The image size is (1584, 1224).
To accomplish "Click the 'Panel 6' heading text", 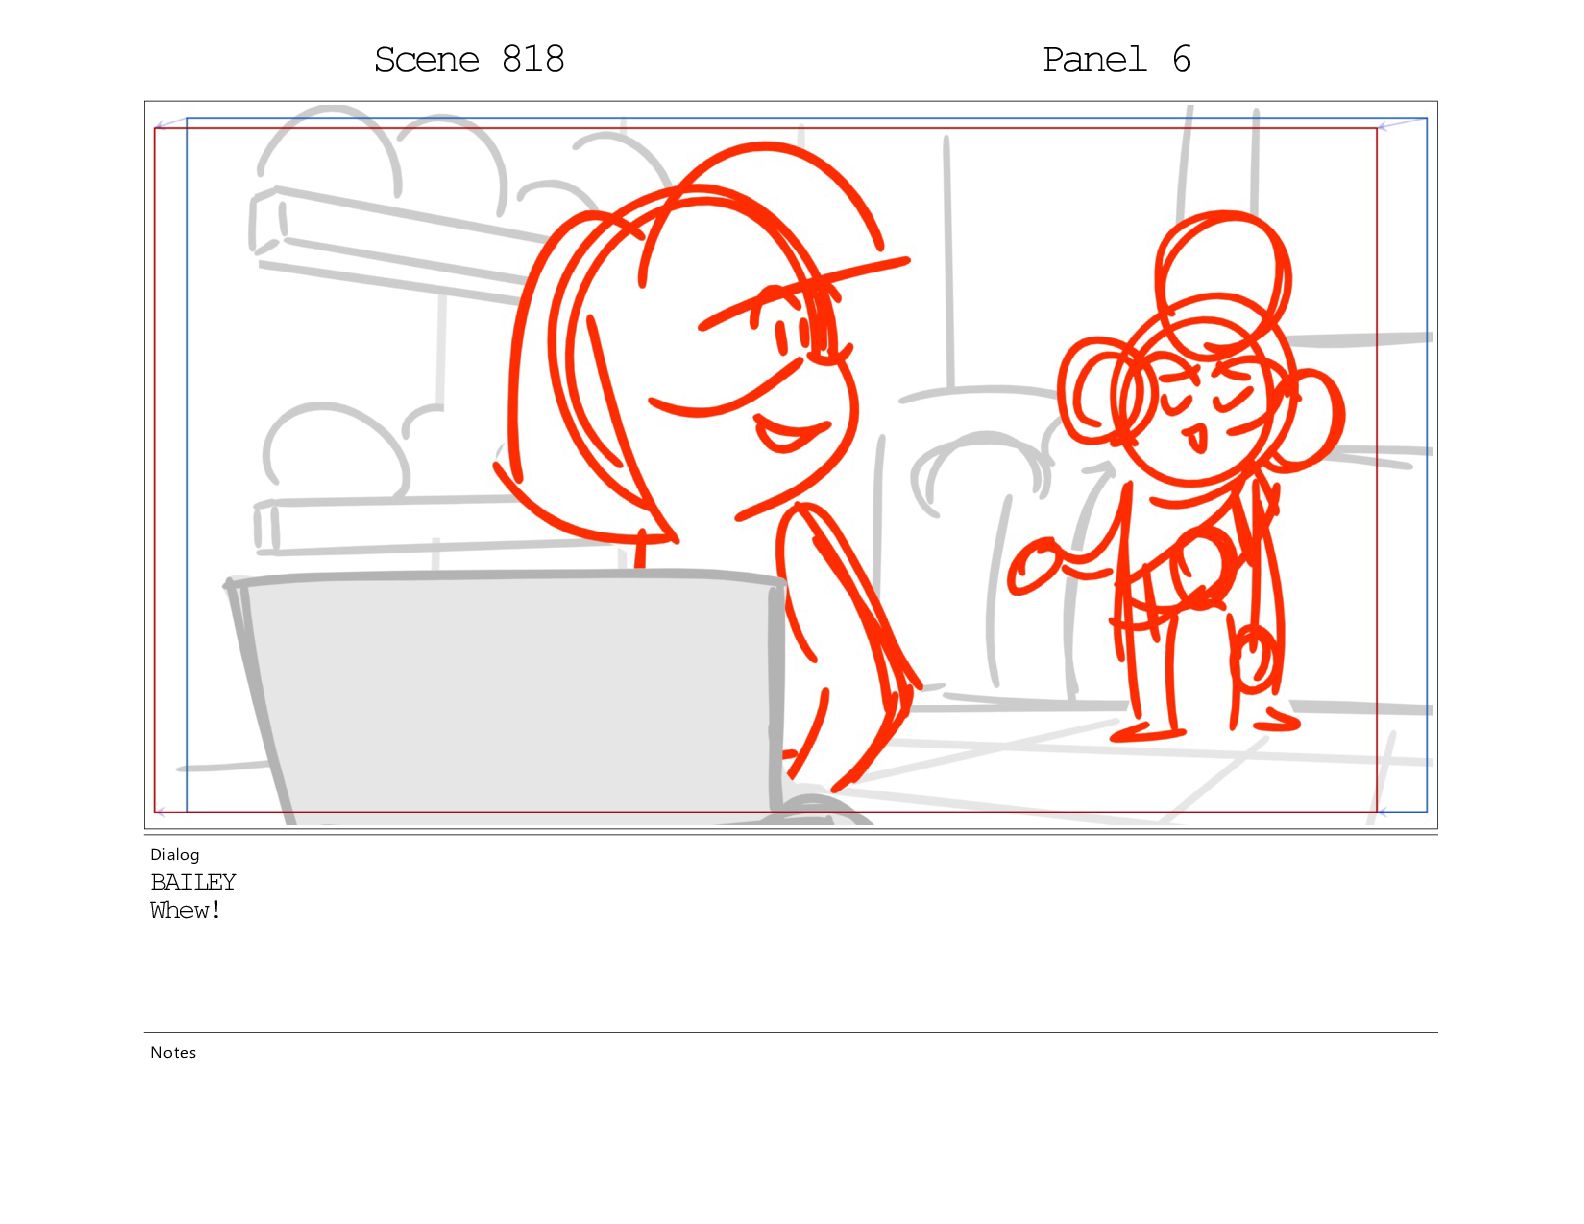I will (x=1116, y=60).
